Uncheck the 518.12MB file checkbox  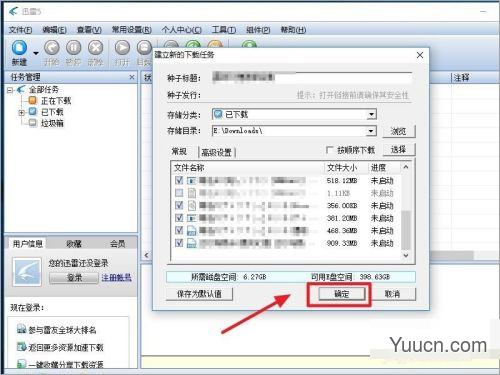coord(179,180)
